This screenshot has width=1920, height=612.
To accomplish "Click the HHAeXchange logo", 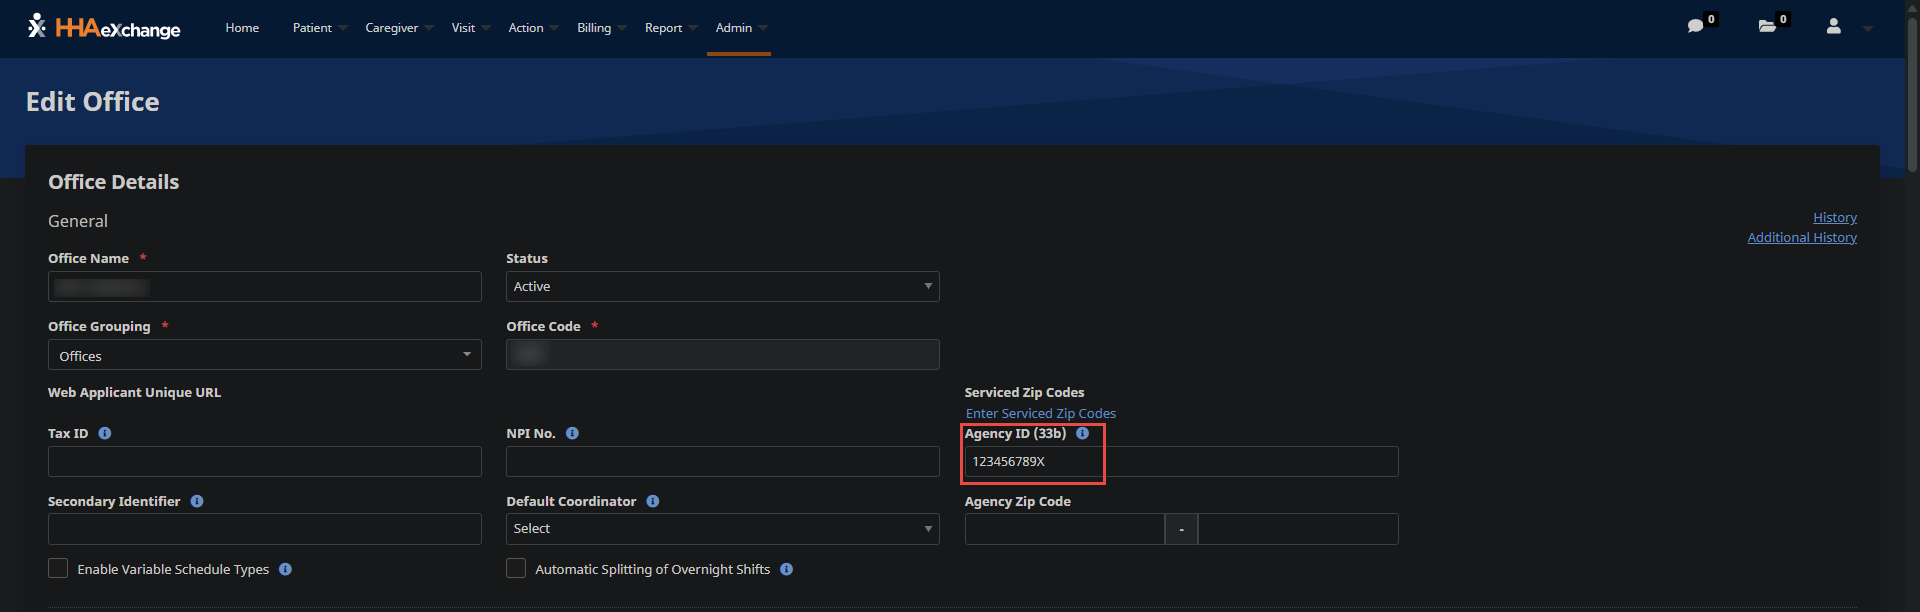I will tap(104, 27).
